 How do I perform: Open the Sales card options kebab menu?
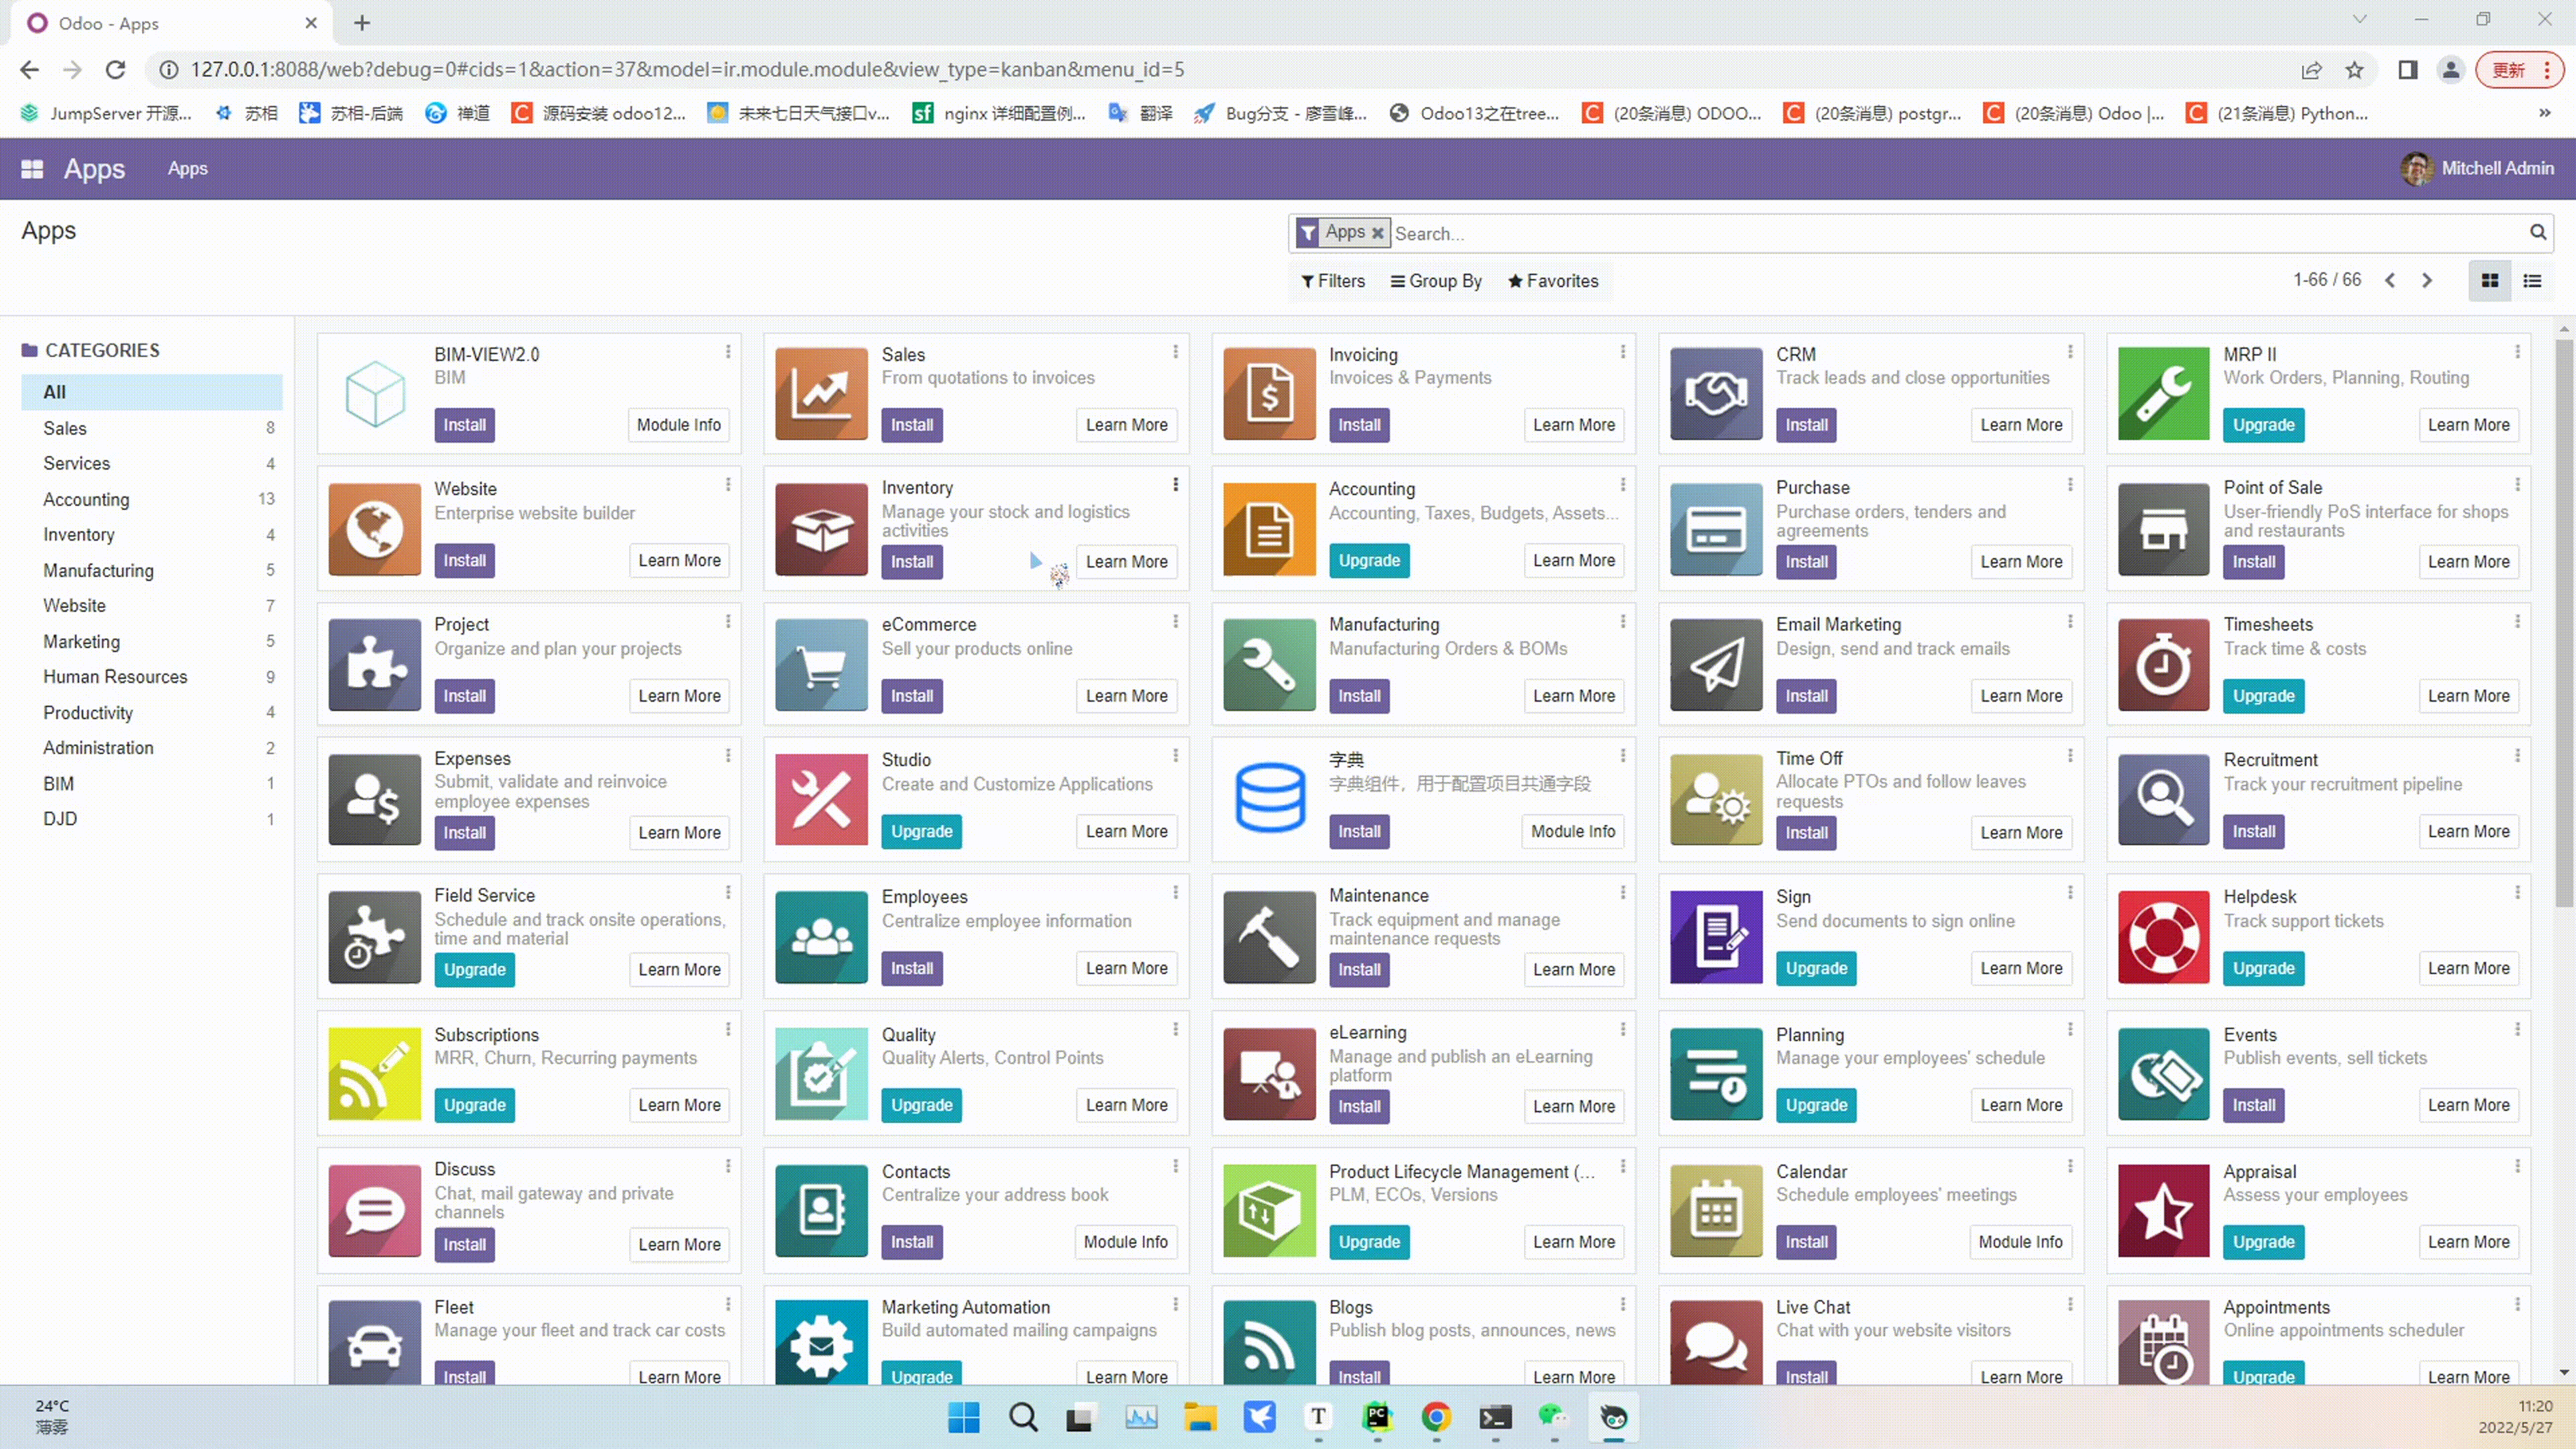click(1175, 352)
